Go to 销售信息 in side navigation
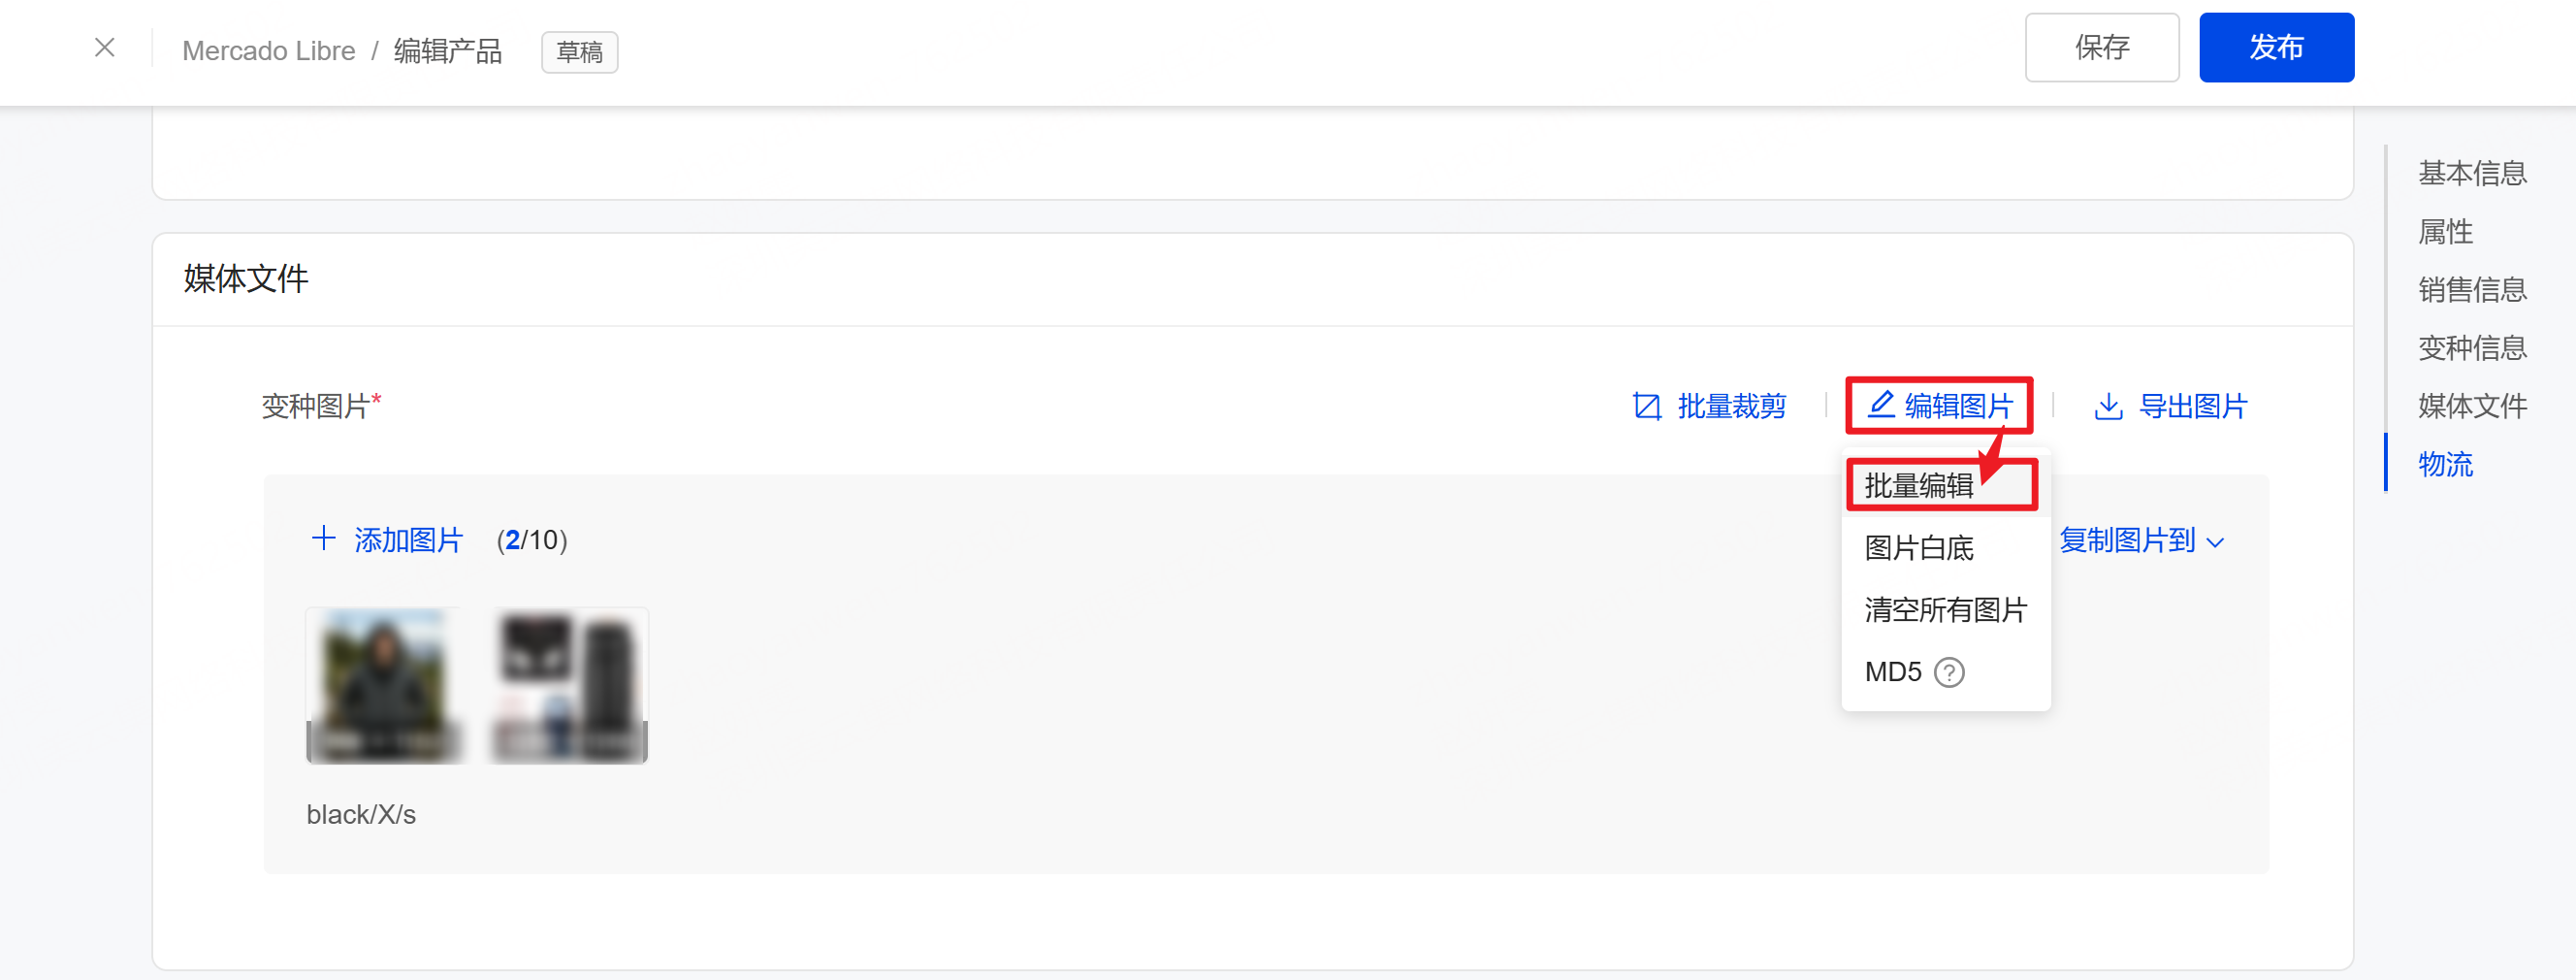 [x=2471, y=290]
